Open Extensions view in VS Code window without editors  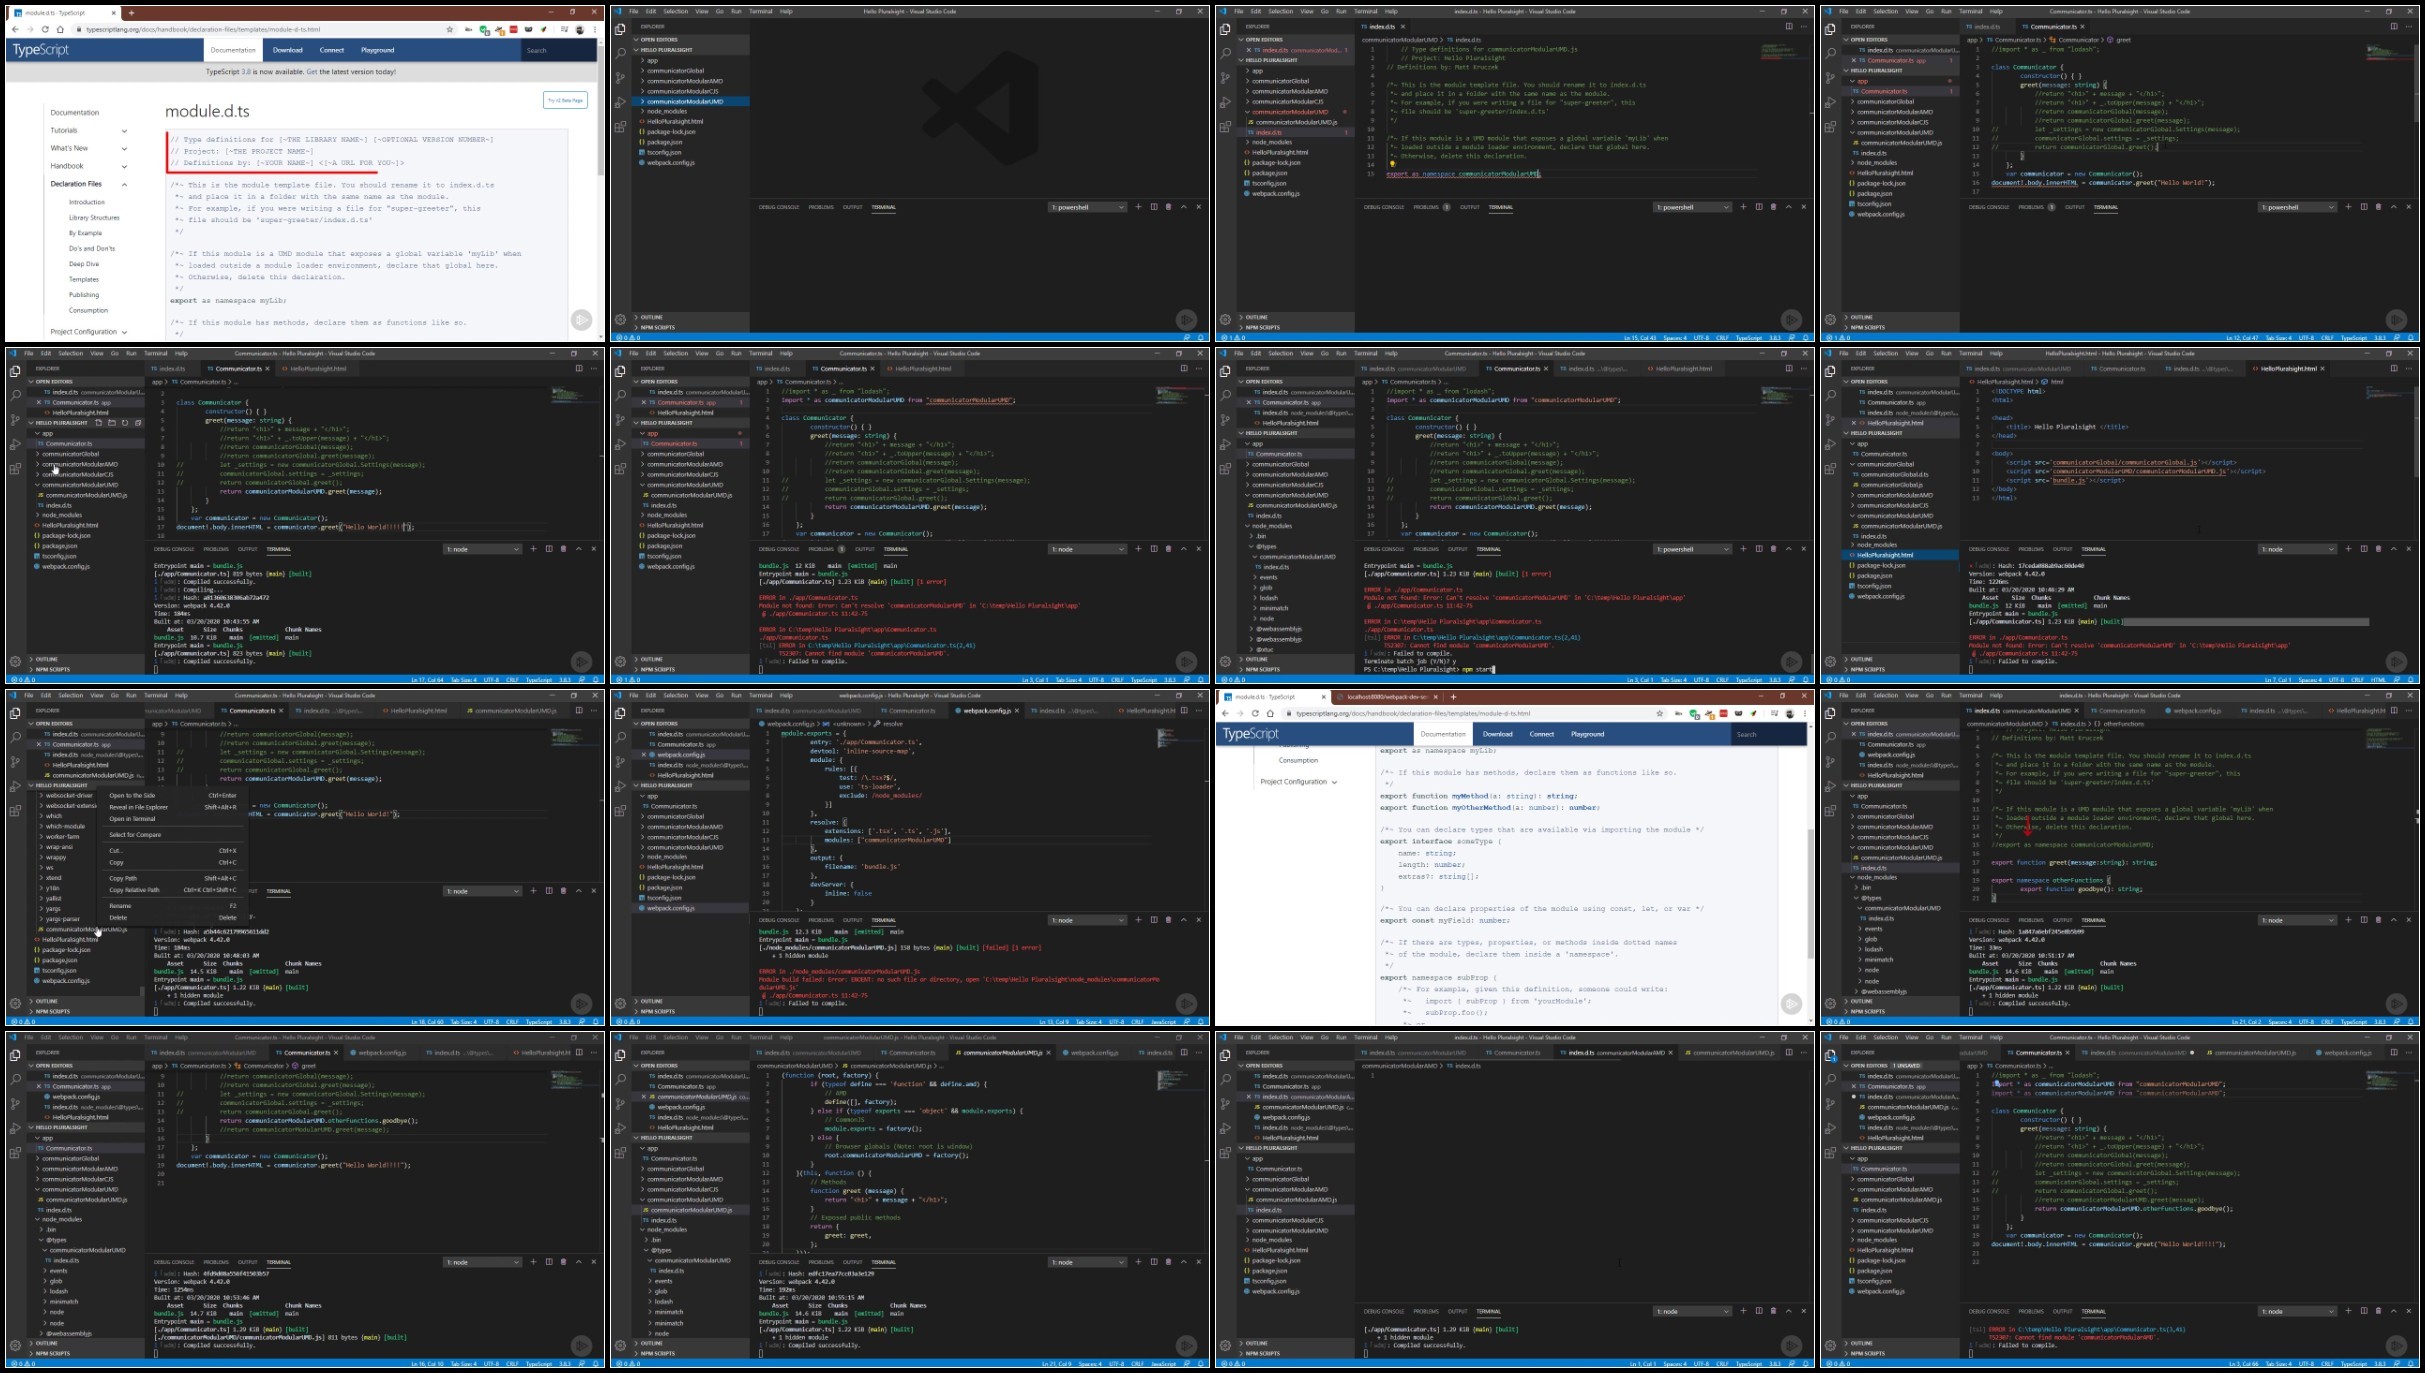(620, 127)
